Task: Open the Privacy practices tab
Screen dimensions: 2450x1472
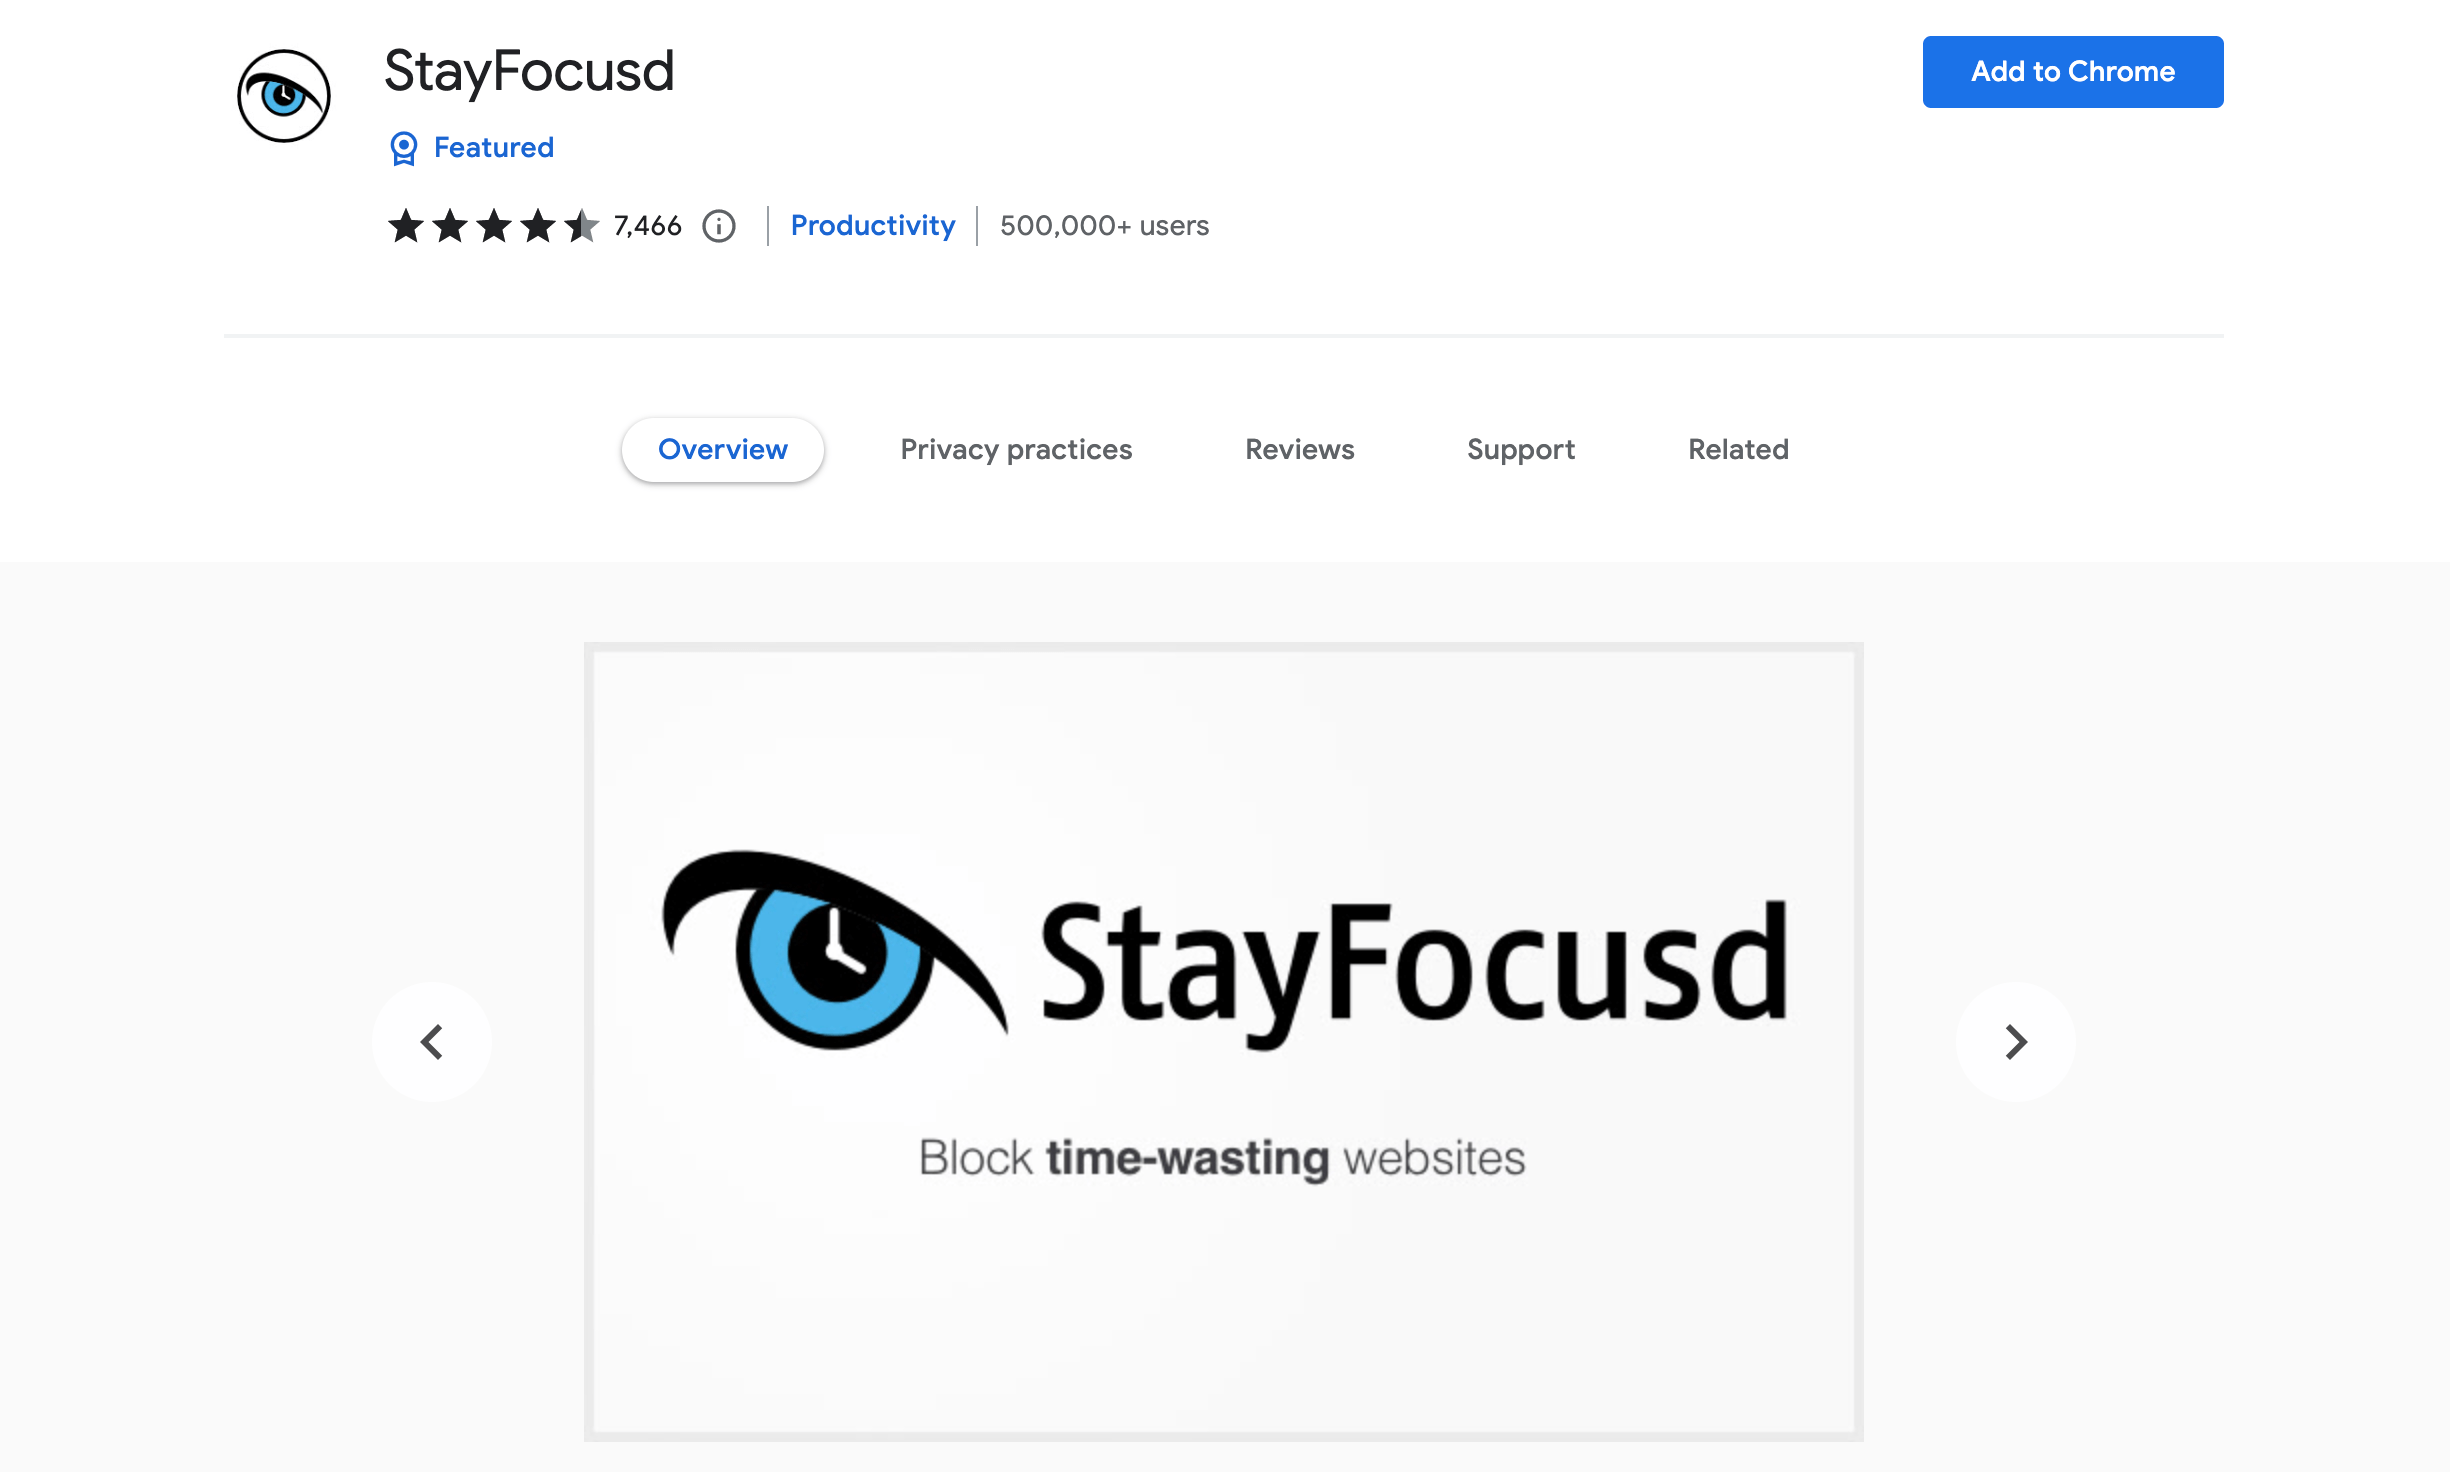Action: tap(1015, 450)
